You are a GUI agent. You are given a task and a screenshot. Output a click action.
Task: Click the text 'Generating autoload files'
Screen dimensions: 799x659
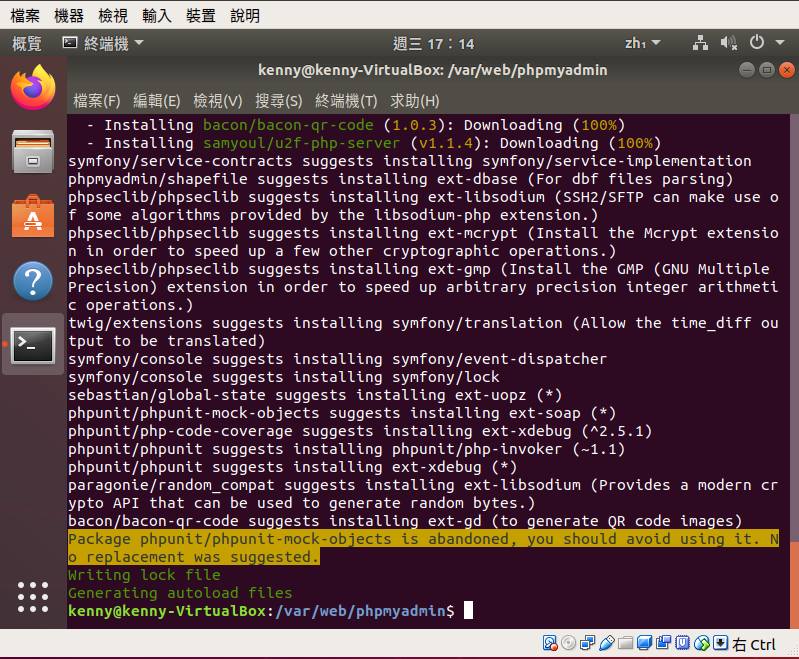pos(180,593)
